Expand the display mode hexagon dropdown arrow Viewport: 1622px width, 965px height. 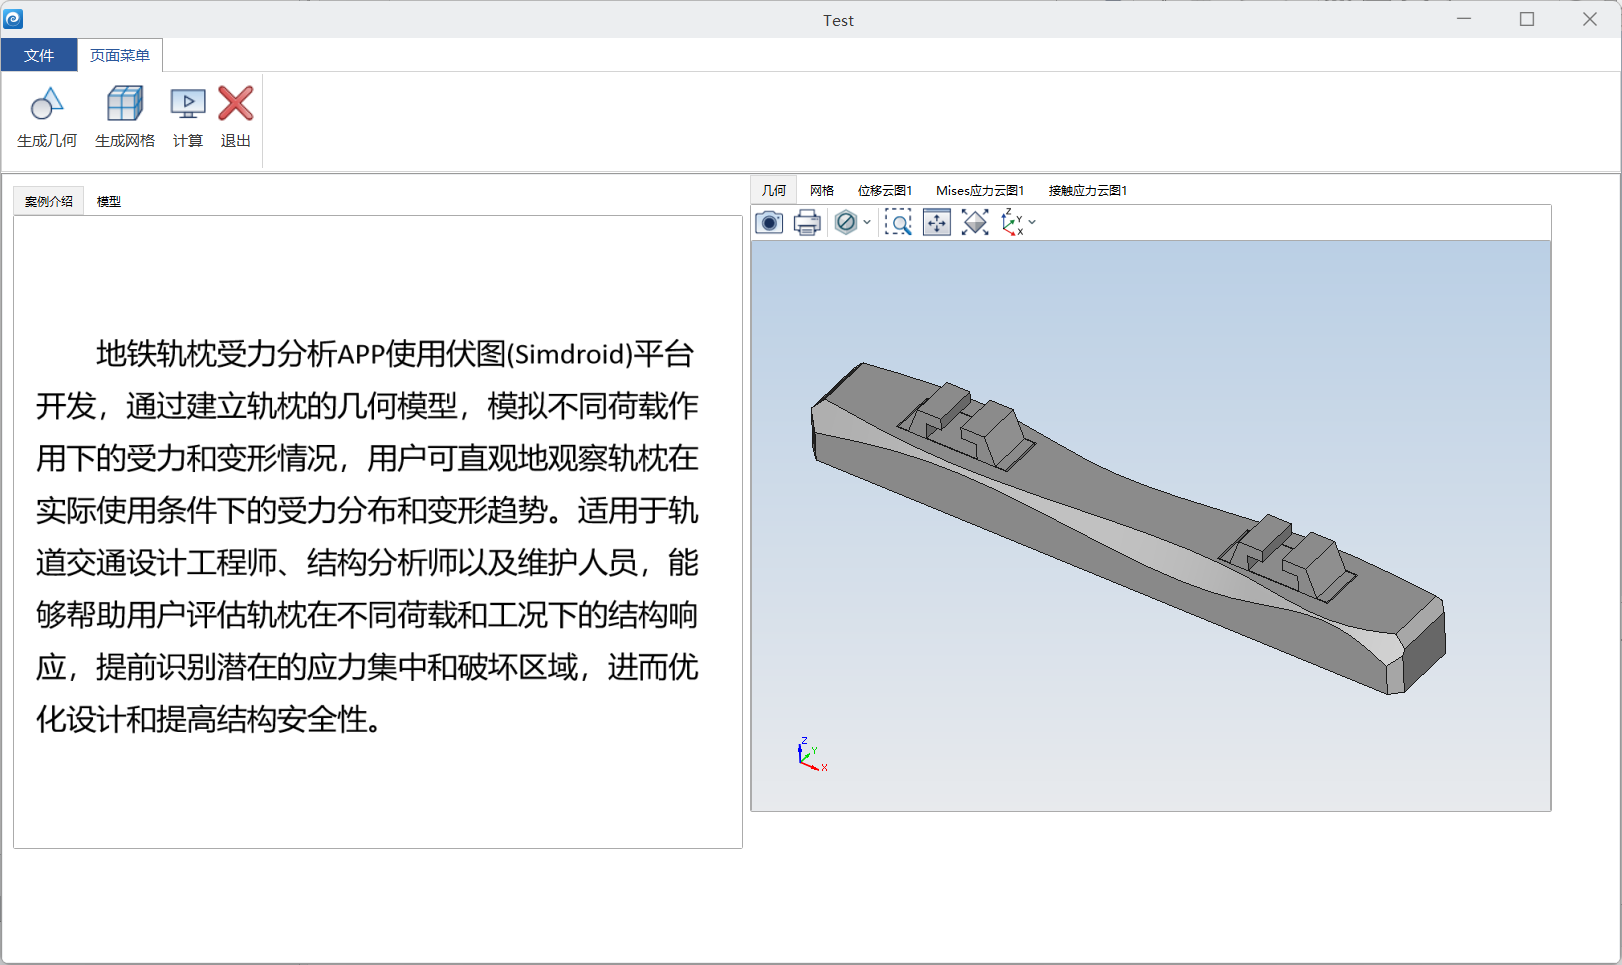[x=867, y=222]
